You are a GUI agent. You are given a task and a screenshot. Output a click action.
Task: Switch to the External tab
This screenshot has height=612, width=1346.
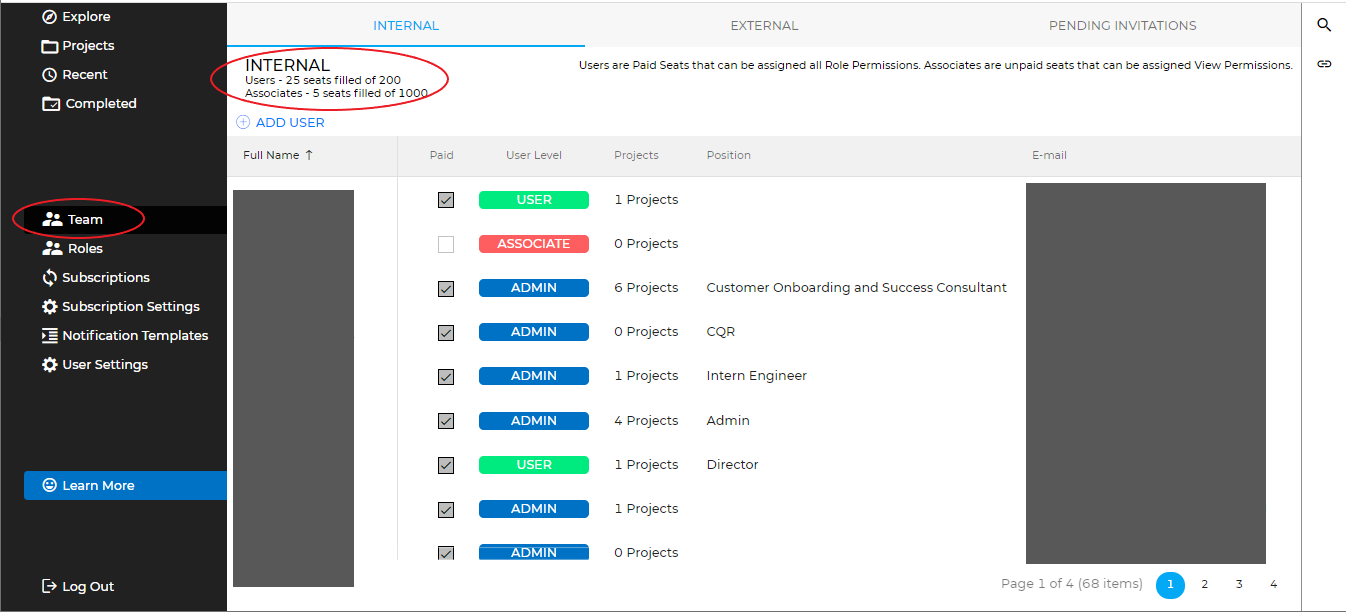(x=764, y=26)
